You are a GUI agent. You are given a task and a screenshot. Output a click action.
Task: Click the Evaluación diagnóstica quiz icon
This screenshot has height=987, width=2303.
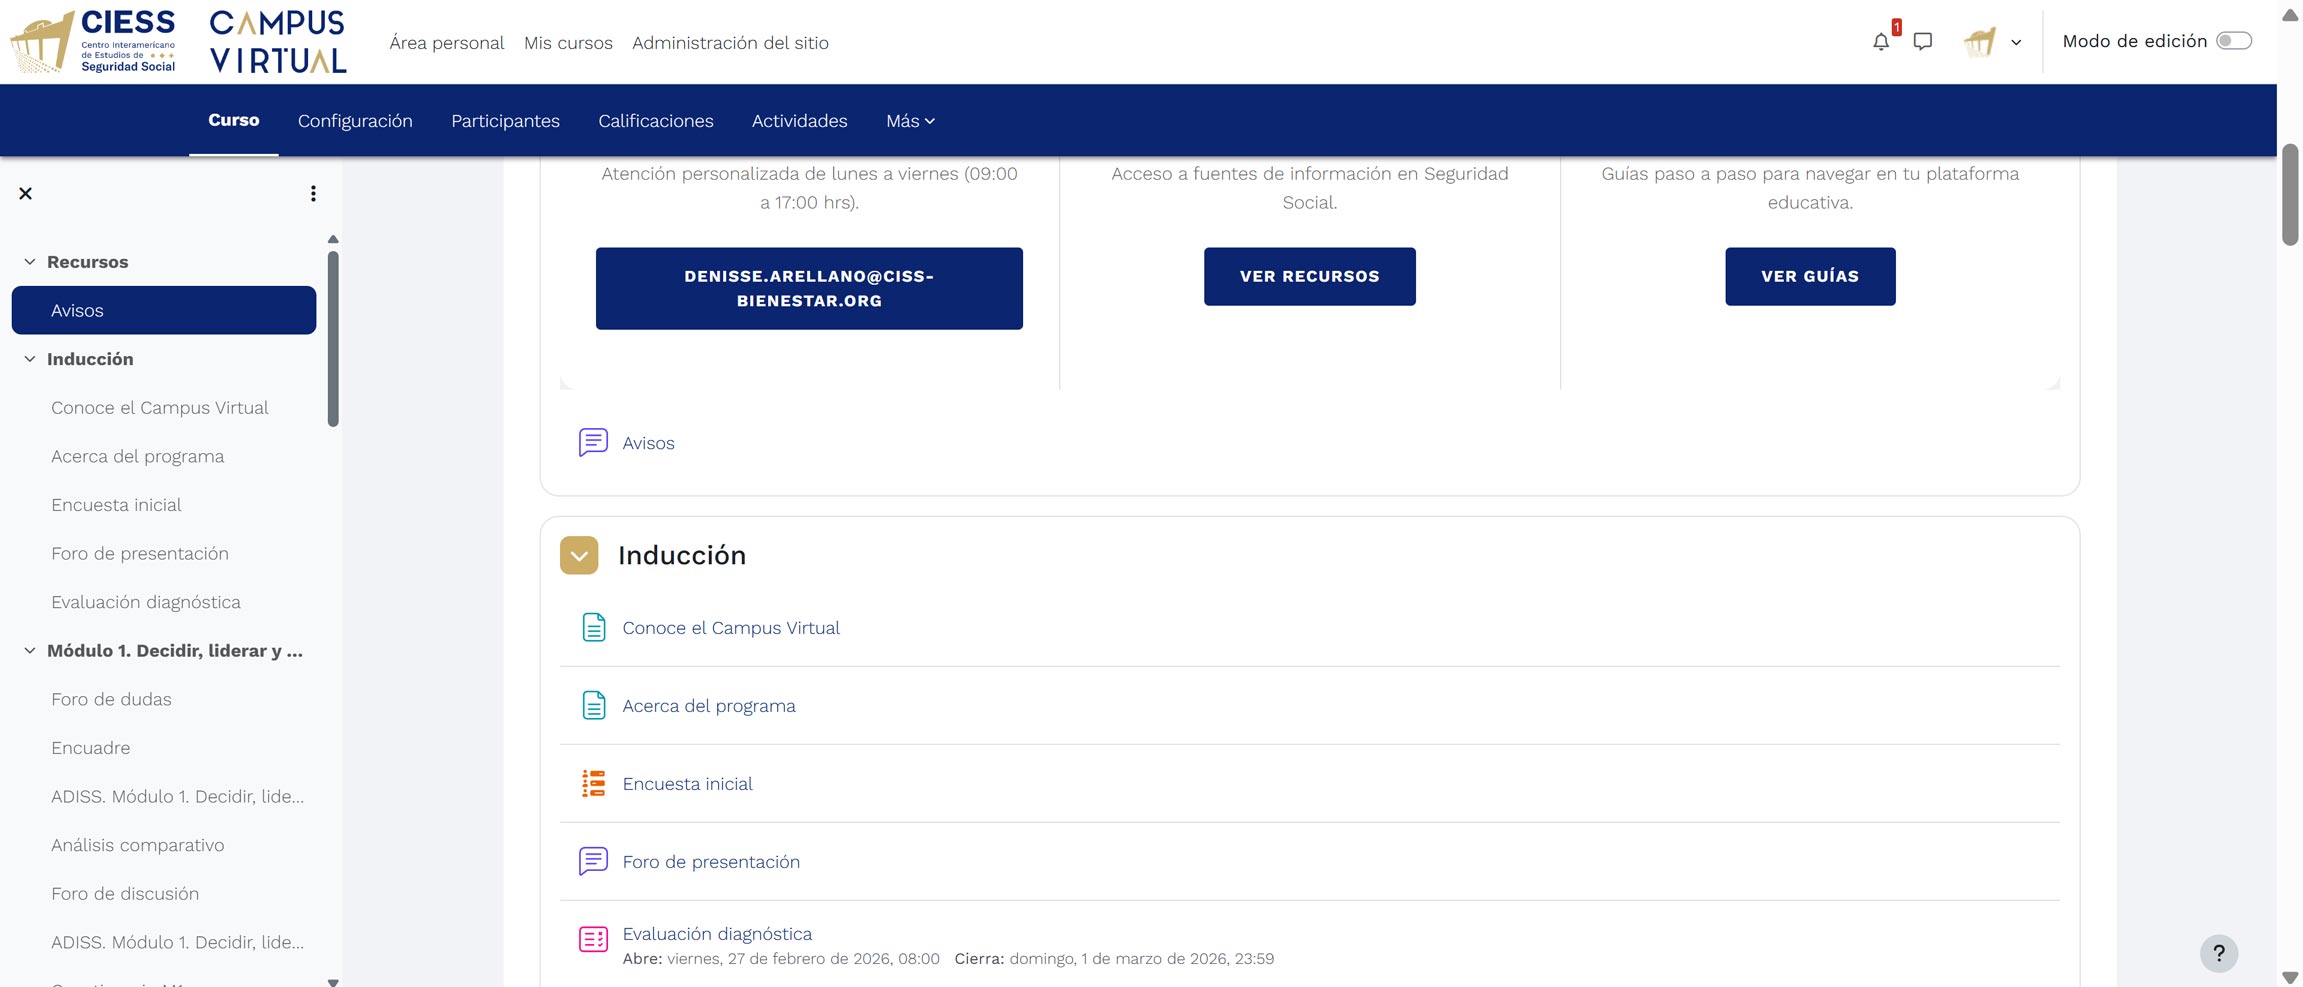click(x=593, y=939)
